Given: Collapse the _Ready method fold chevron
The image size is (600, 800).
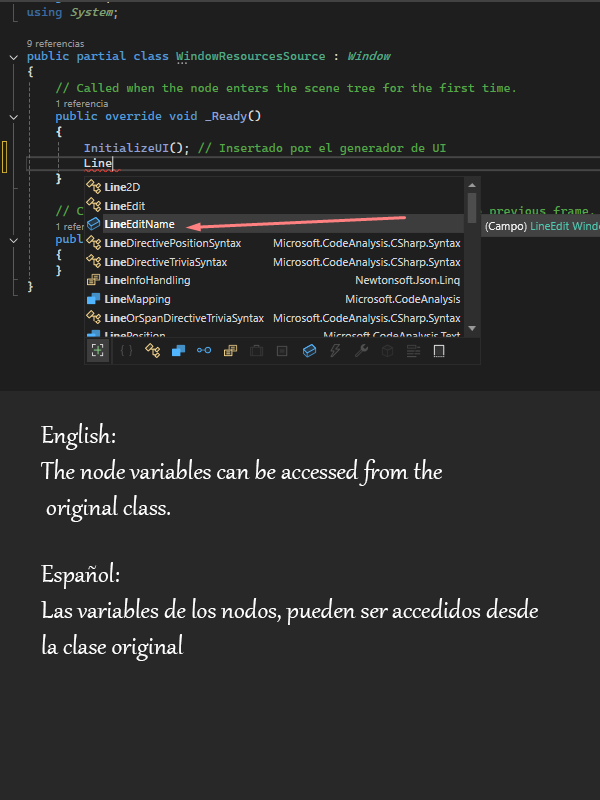Looking at the screenshot, I should (x=14, y=117).
